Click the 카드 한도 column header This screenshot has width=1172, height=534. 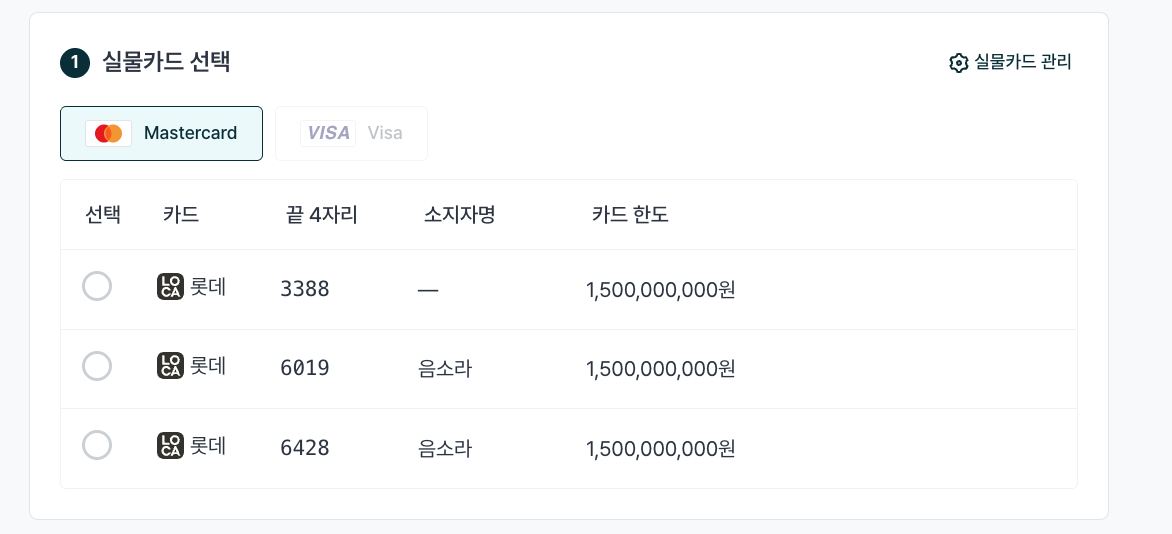tap(630, 215)
